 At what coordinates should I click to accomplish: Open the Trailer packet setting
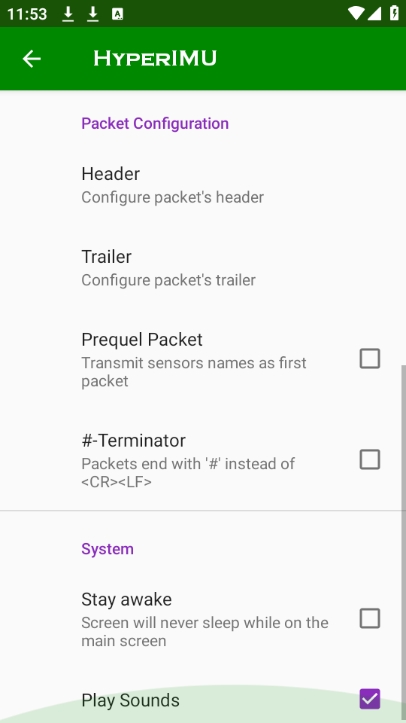pos(203,268)
